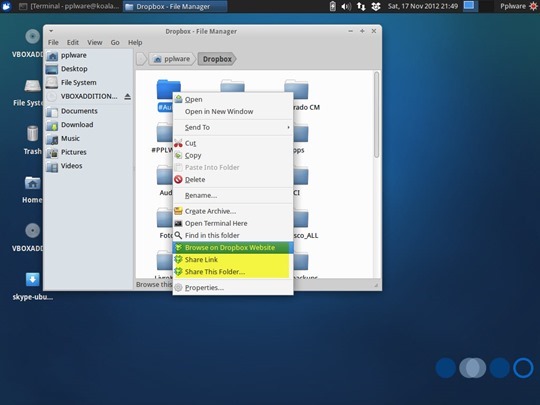540x405 pixels.
Task: Click the path bar left arrow button
Action: click(x=141, y=59)
